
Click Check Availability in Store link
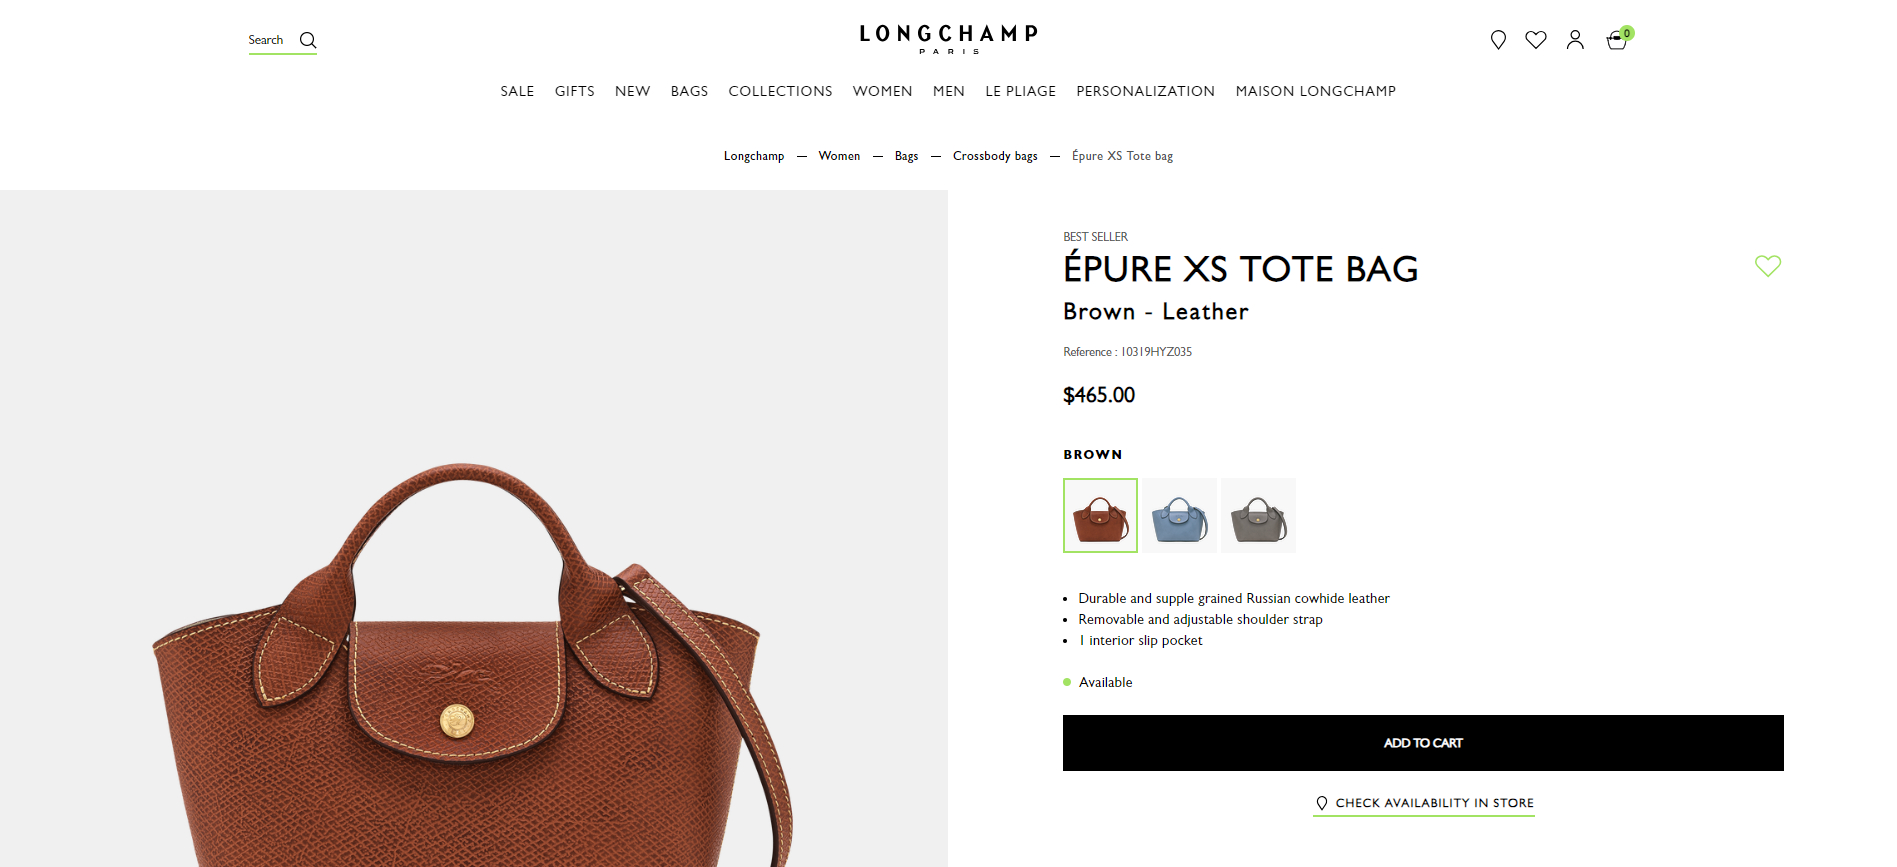(x=1424, y=803)
